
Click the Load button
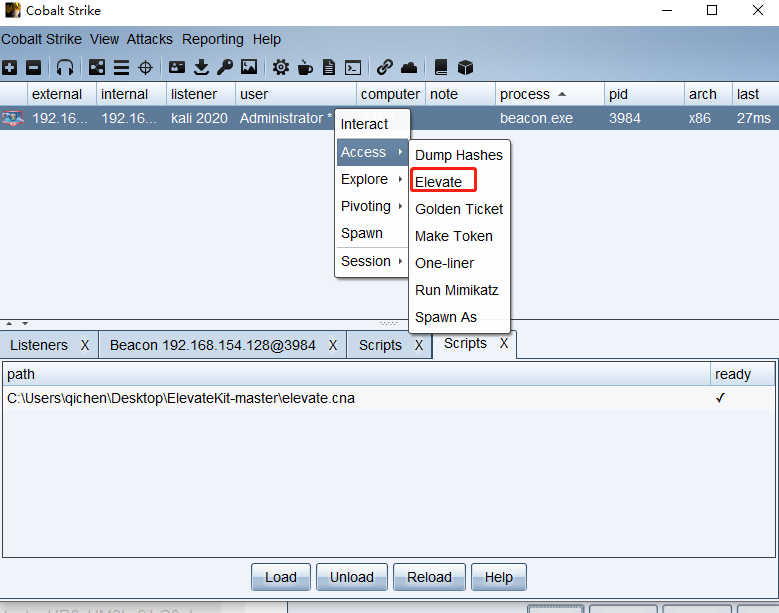point(281,577)
